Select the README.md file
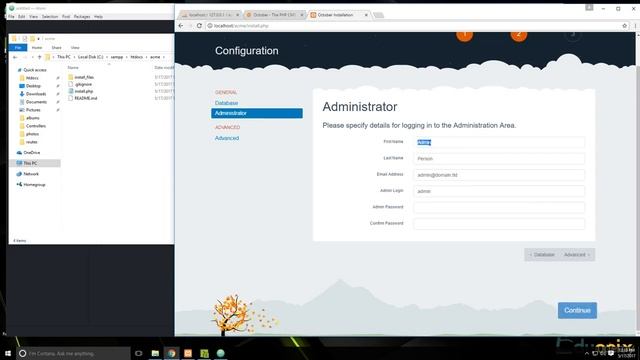Viewport: 640px width, 360px height. (x=86, y=98)
